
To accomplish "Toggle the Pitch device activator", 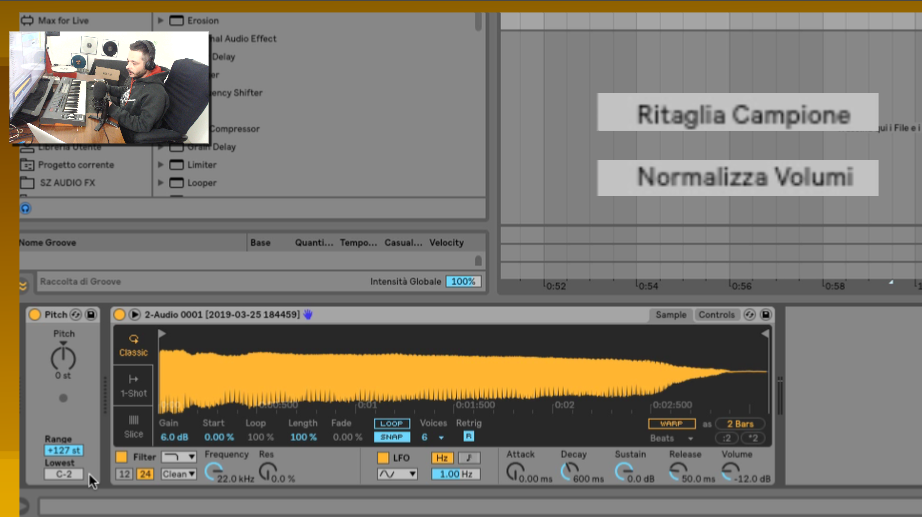I will (x=34, y=315).
